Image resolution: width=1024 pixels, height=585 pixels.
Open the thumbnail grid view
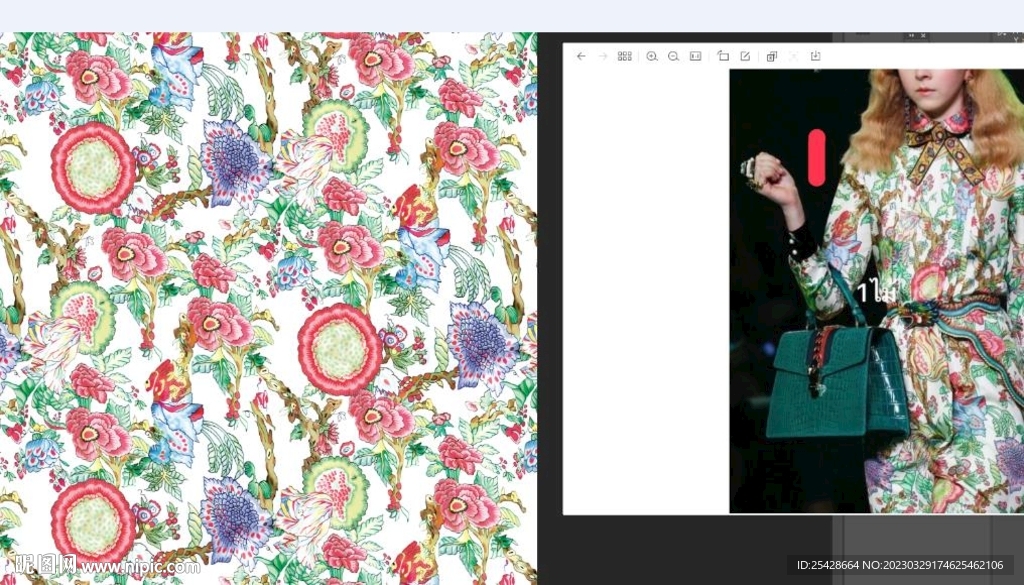tap(625, 56)
